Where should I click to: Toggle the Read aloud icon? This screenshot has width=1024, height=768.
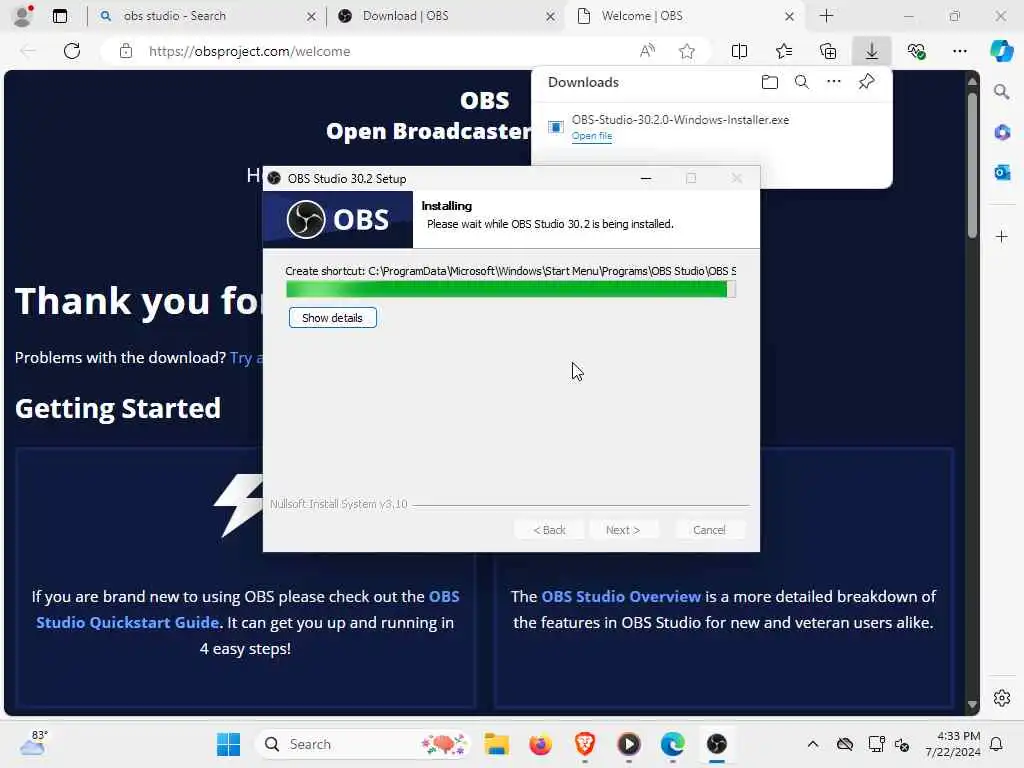click(x=647, y=51)
